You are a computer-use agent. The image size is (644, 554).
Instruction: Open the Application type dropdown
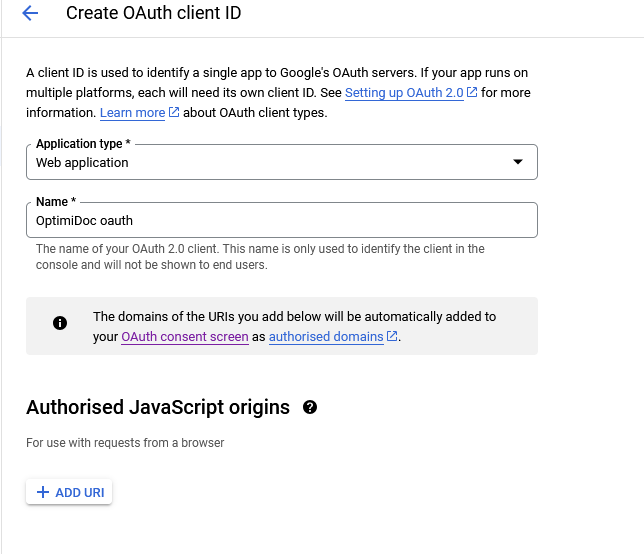[x=282, y=162]
